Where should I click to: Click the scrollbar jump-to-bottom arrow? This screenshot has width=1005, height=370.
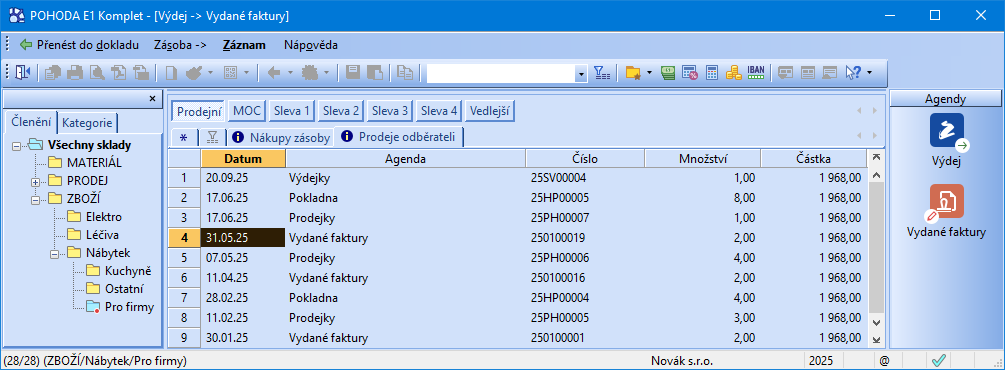pyautogui.click(x=876, y=339)
